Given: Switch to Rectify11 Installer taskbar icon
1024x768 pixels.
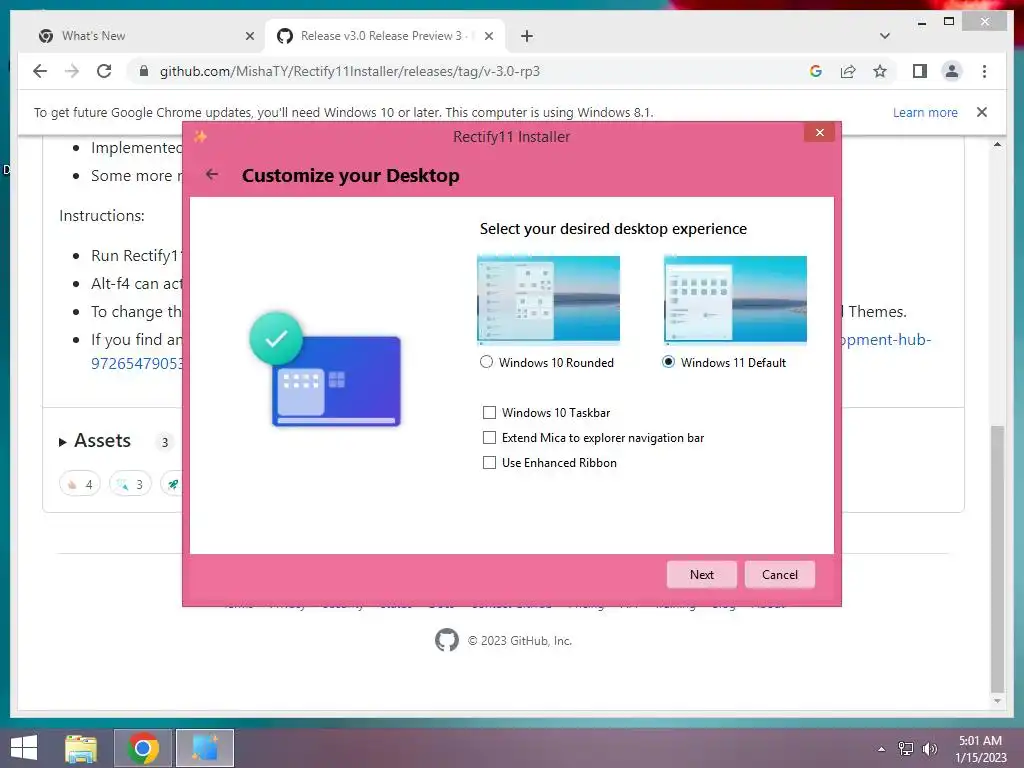Looking at the screenshot, I should tap(205, 748).
